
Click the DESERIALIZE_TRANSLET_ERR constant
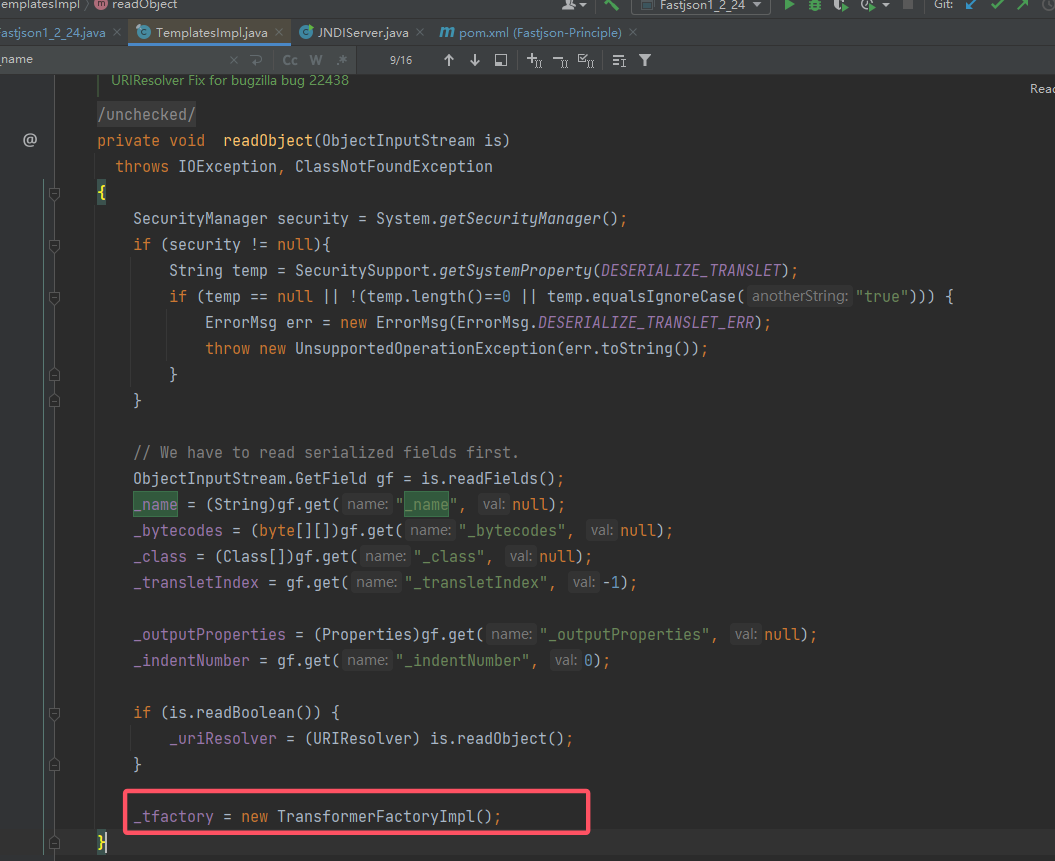click(x=645, y=323)
